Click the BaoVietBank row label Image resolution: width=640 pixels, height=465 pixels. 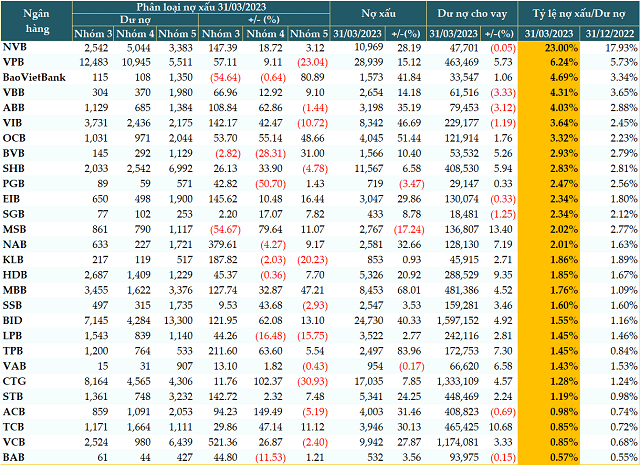tap(31, 76)
